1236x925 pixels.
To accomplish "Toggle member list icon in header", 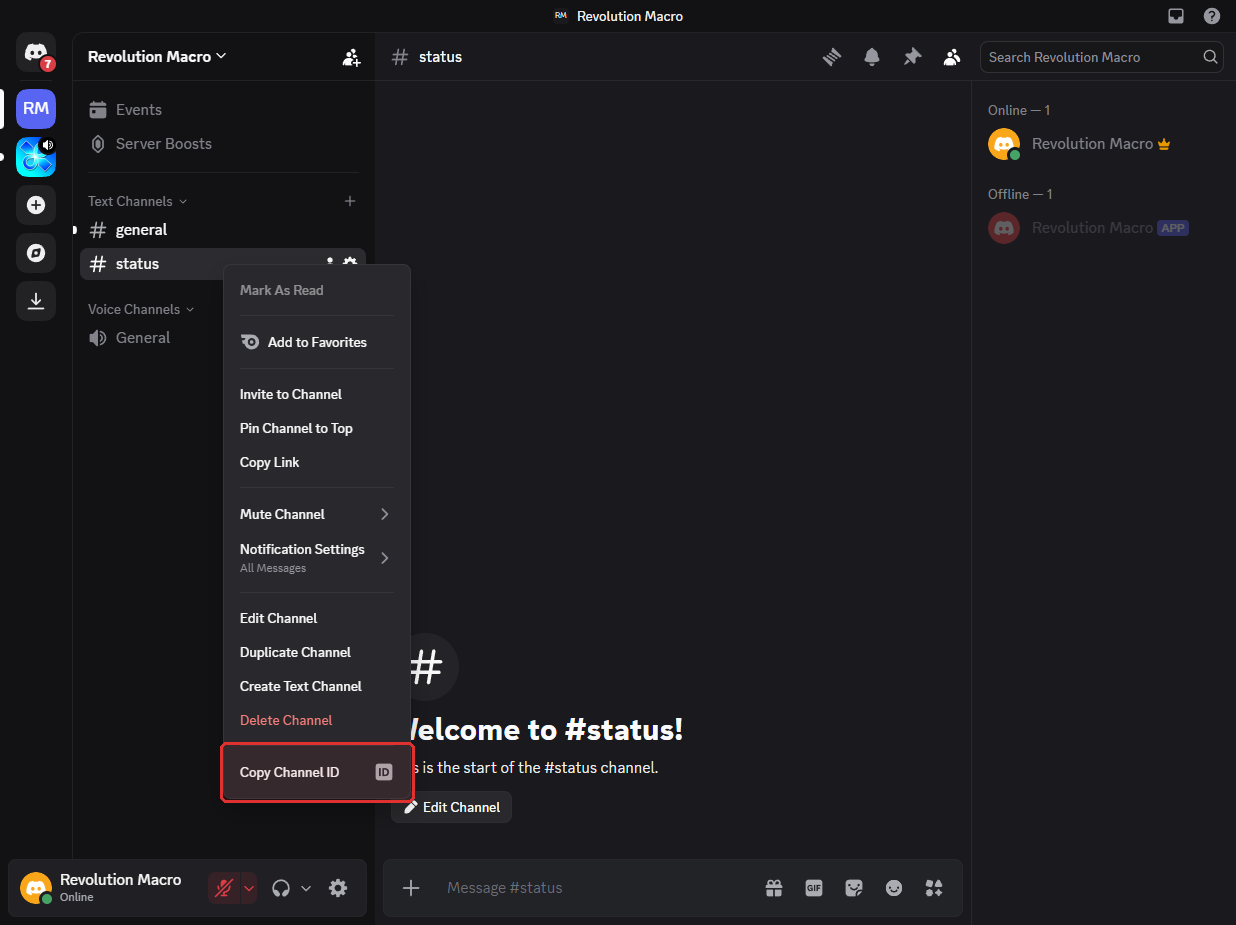I will pos(952,57).
